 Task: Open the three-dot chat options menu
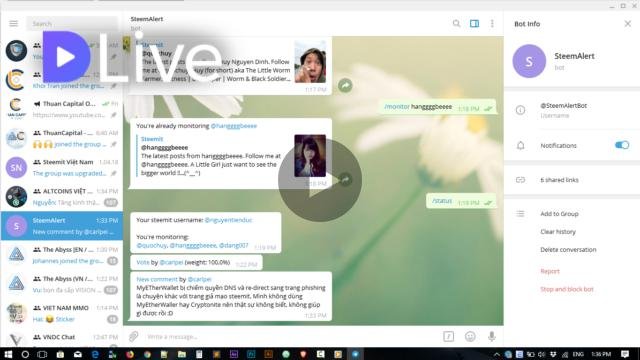(492, 24)
